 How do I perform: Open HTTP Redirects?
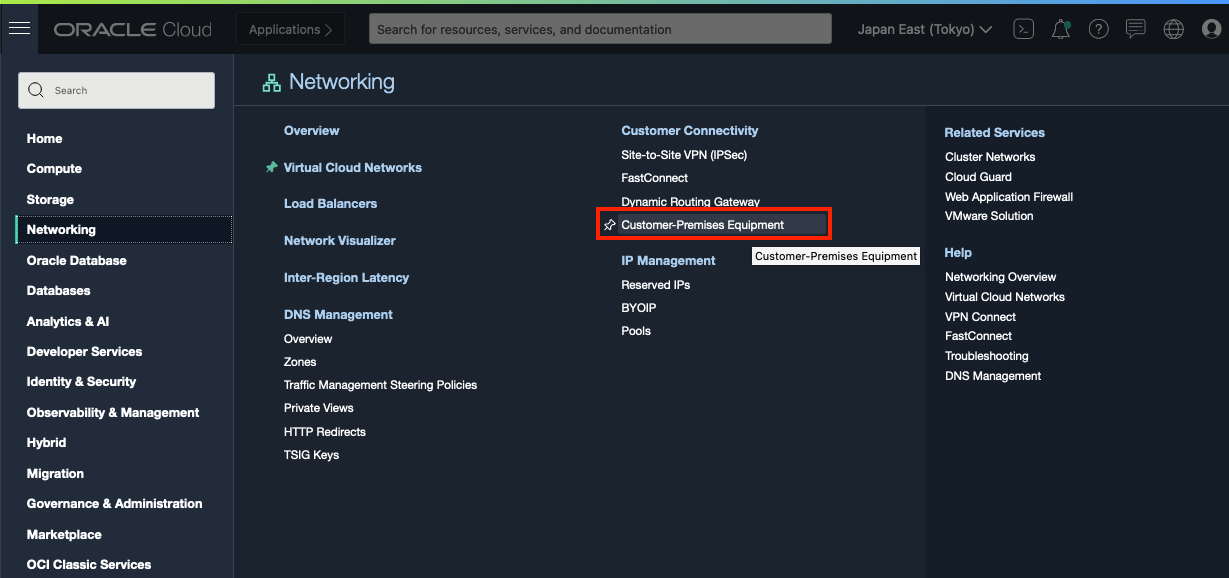point(325,432)
